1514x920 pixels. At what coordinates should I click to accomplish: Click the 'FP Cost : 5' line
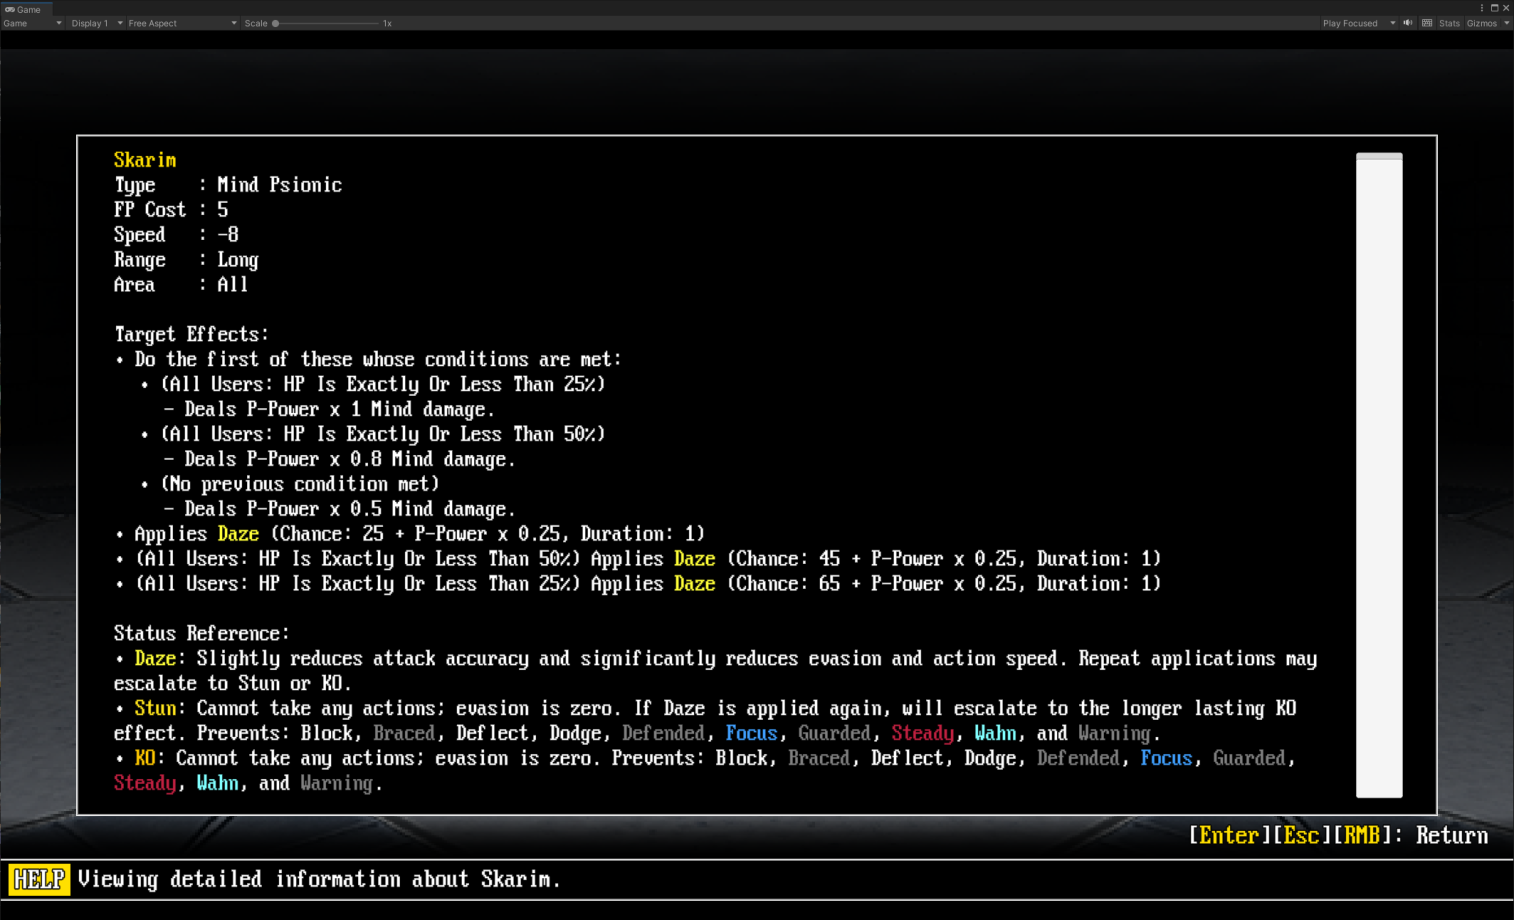click(171, 210)
